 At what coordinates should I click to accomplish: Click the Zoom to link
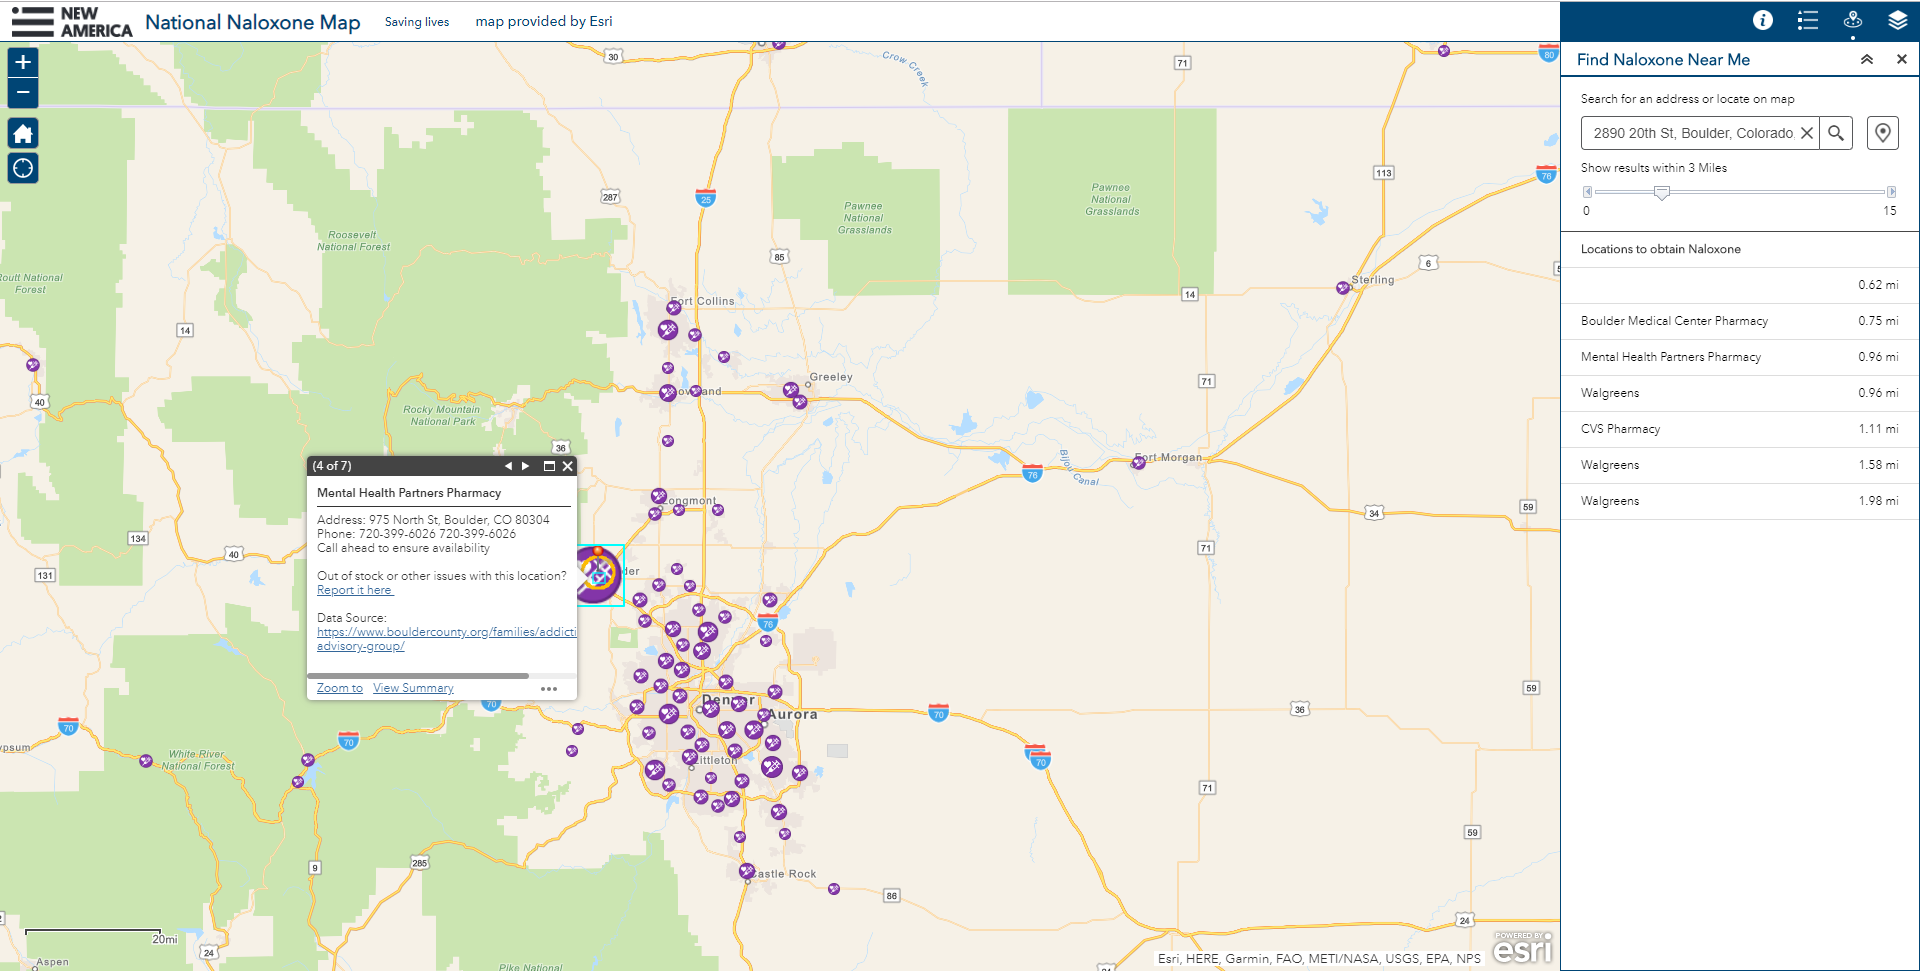[x=340, y=688]
